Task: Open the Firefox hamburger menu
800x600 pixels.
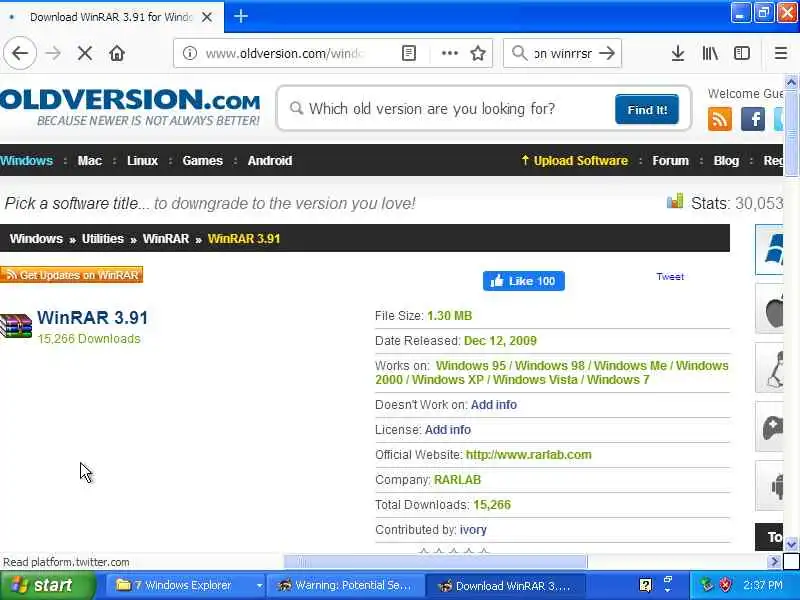Action: [781, 53]
